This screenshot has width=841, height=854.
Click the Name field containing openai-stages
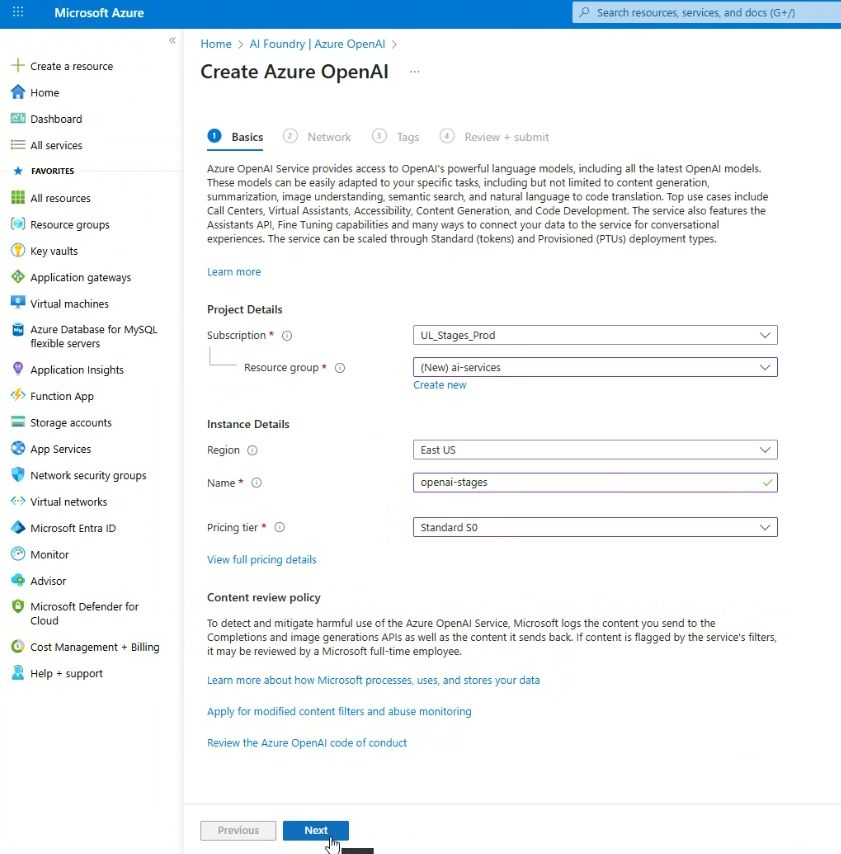(585, 482)
